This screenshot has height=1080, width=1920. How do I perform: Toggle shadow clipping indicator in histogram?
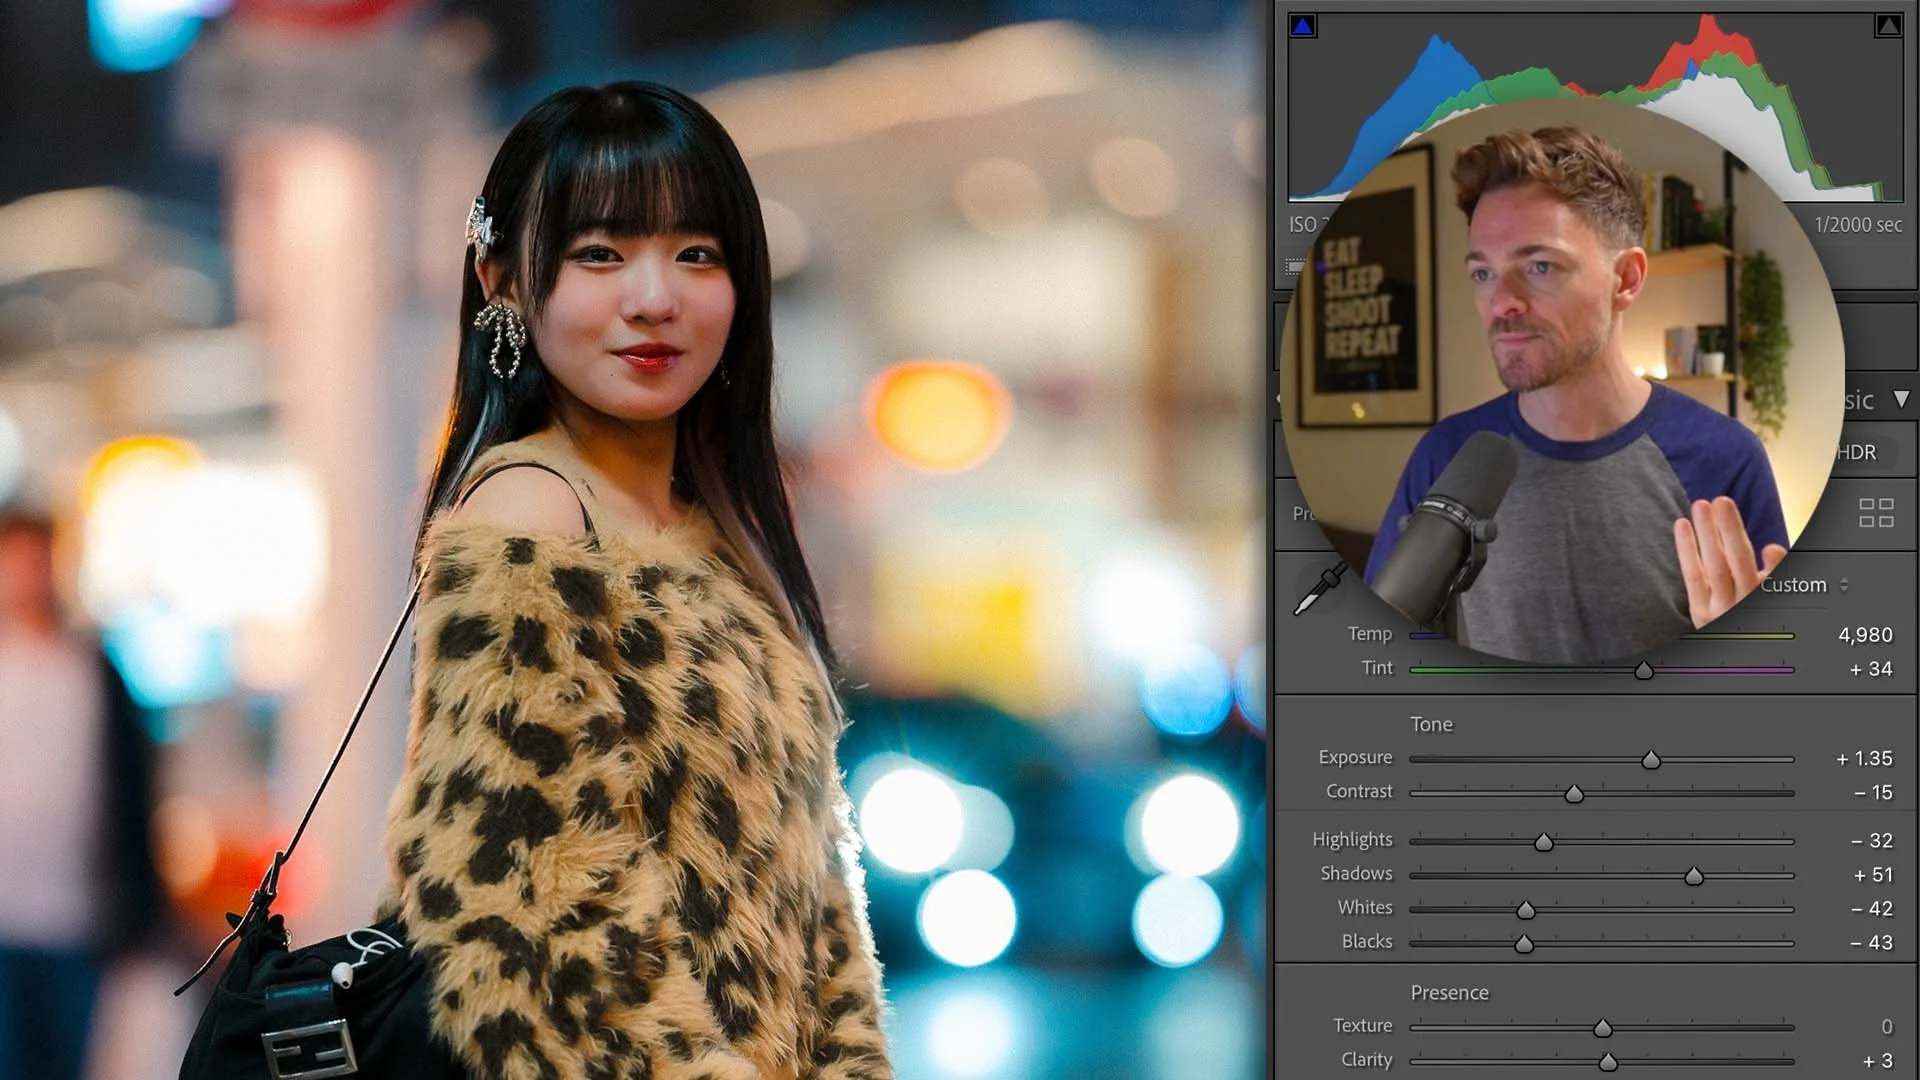1302,26
